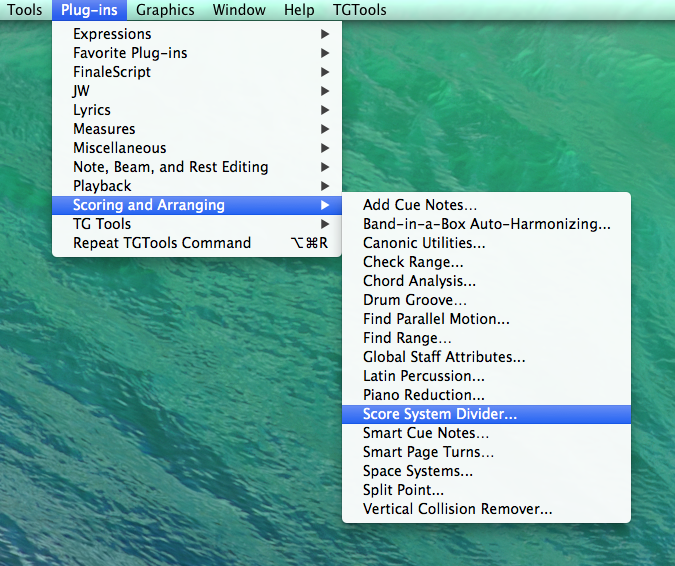The height and width of the screenshot is (566, 675).
Task: Open the Window menu in menu bar
Action: pyautogui.click(x=239, y=10)
